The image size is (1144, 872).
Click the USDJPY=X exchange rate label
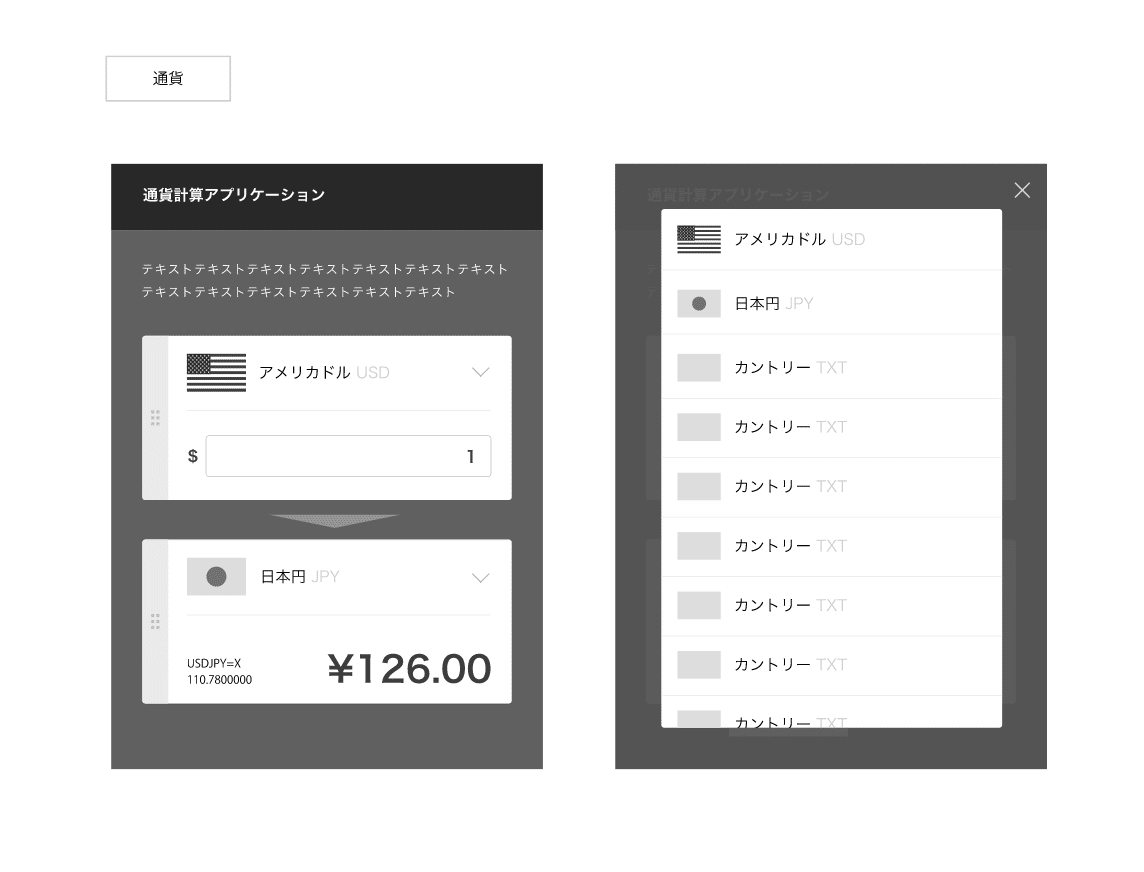214,663
